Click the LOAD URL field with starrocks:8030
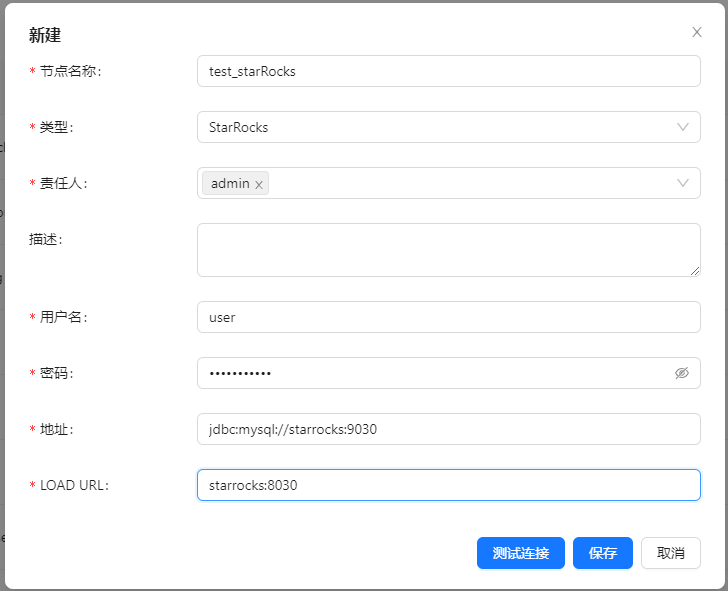 [448, 485]
